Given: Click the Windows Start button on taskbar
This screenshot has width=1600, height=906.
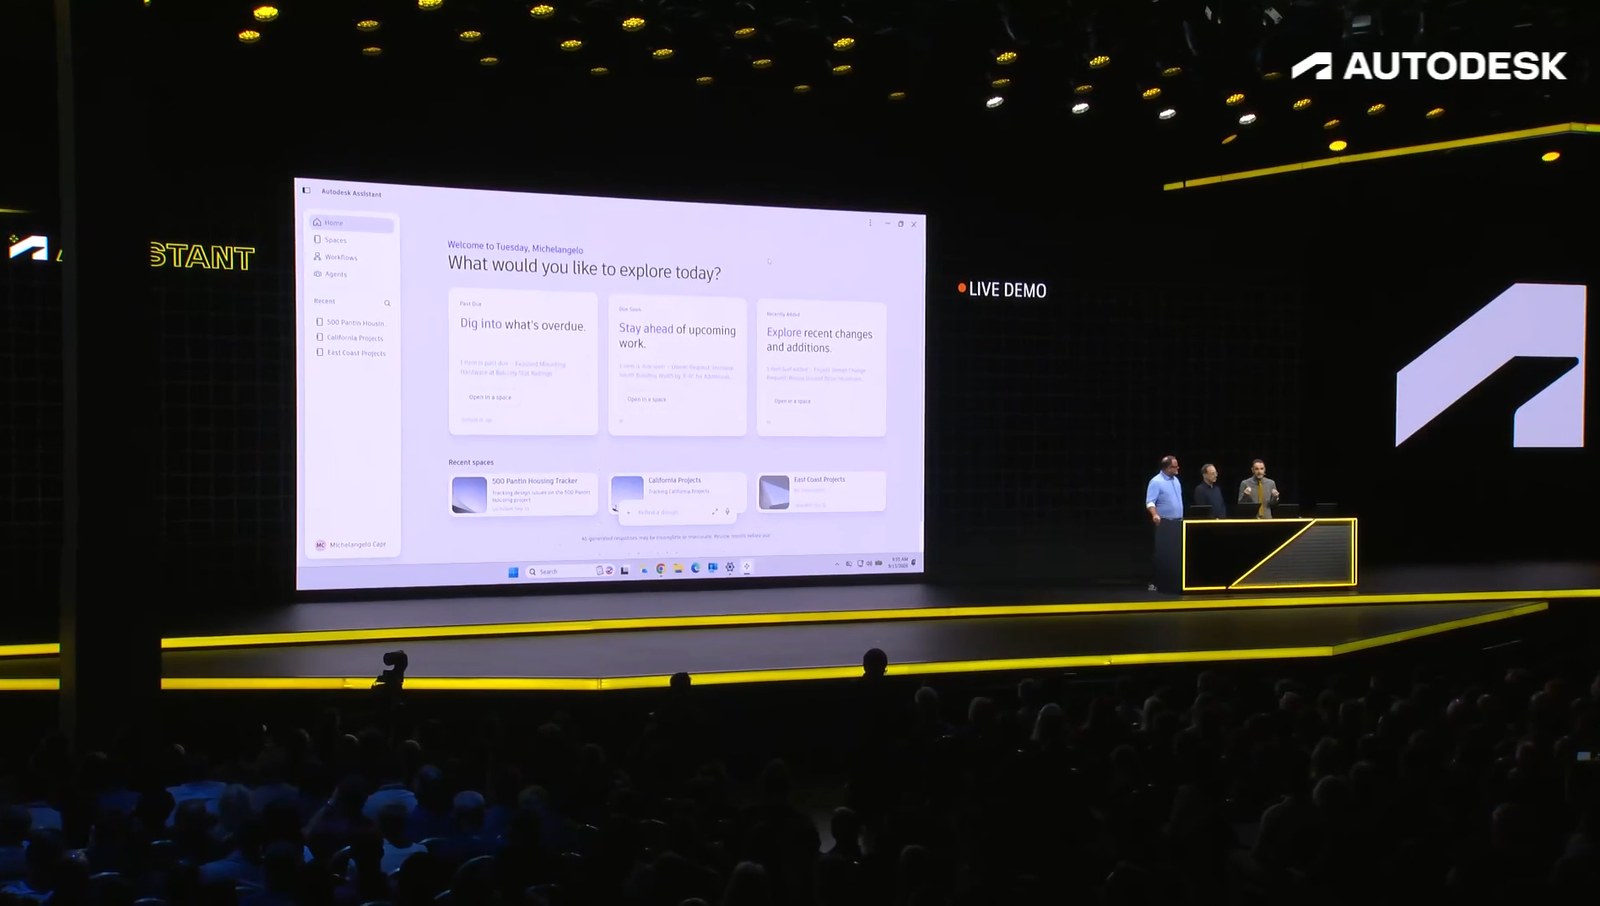Looking at the screenshot, I should point(513,572).
